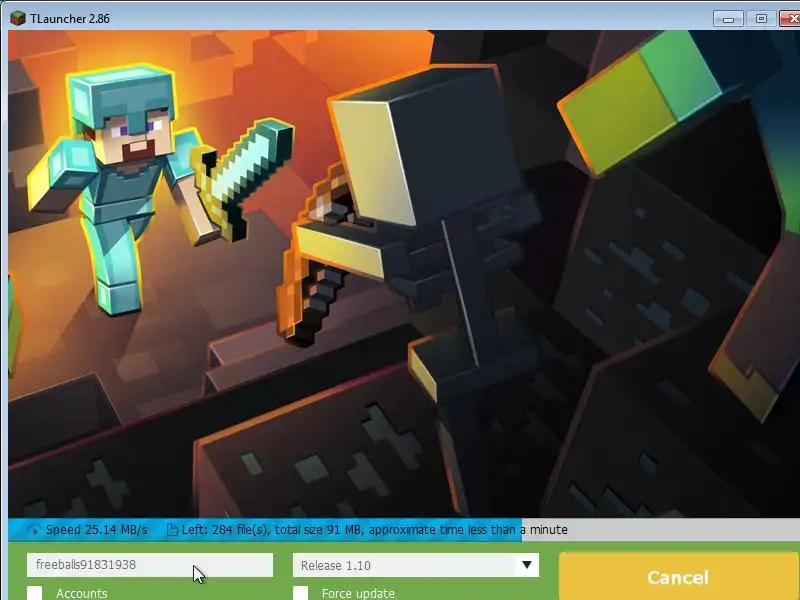Image resolution: width=800 pixels, height=600 pixels.
Task: Click the download speed gauge icon
Action: click(34, 530)
